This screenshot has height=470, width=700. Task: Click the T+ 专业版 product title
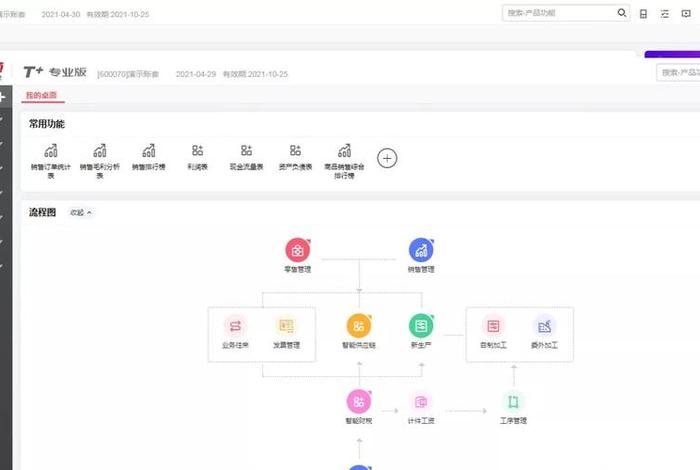pos(55,72)
